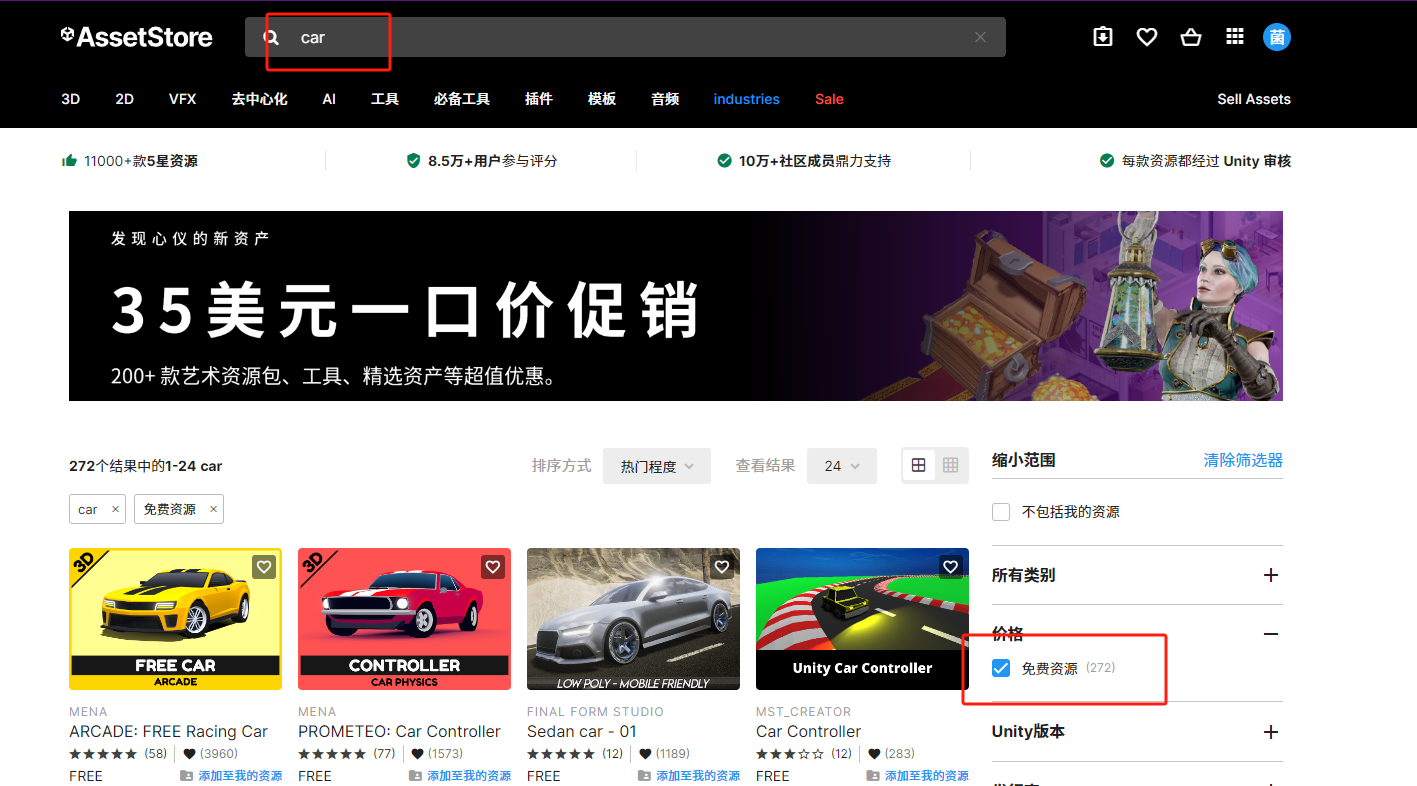Check '不包括我的资源' checkbox

point(1001,512)
